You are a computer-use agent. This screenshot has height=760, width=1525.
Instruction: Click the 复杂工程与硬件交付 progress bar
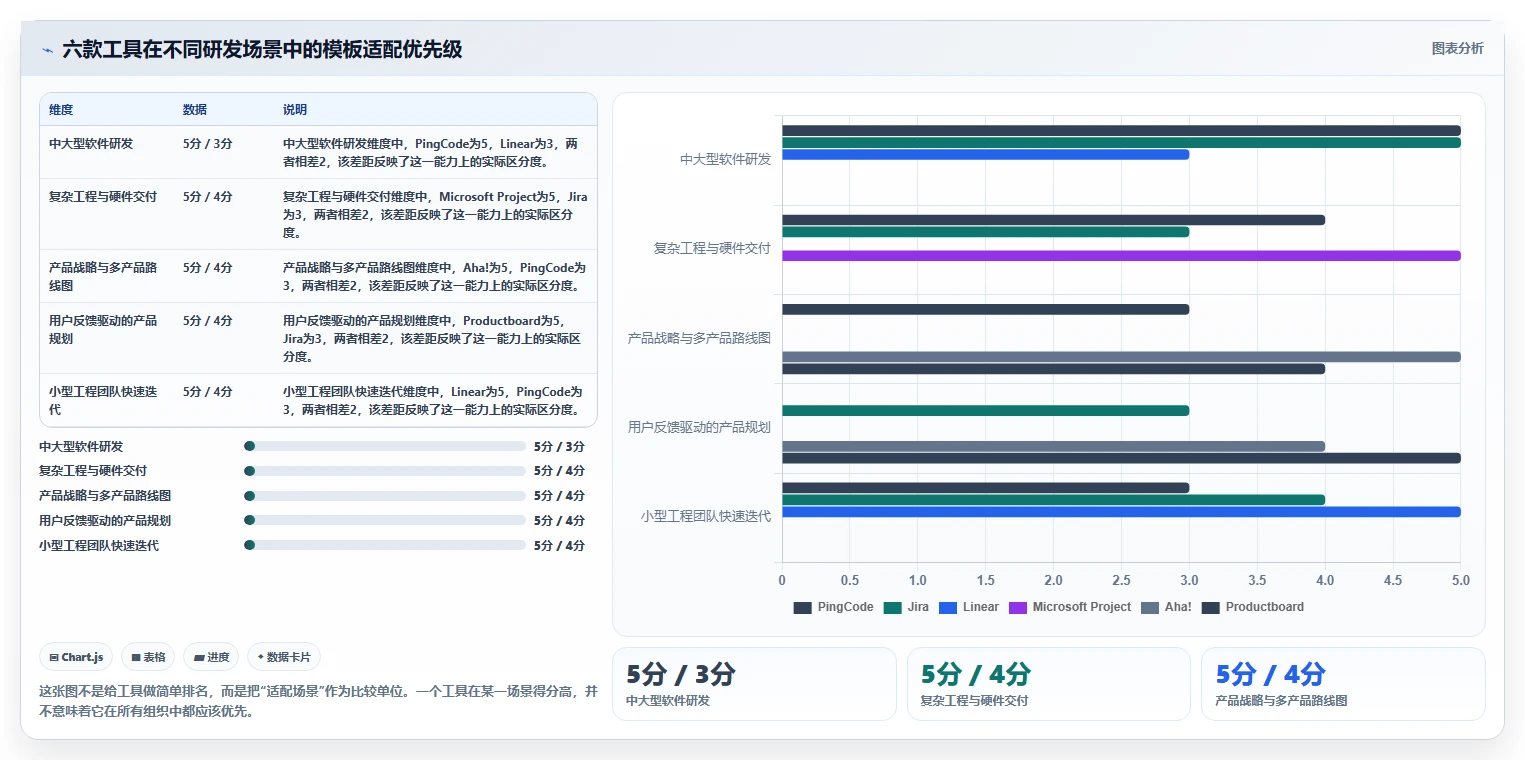click(385, 471)
